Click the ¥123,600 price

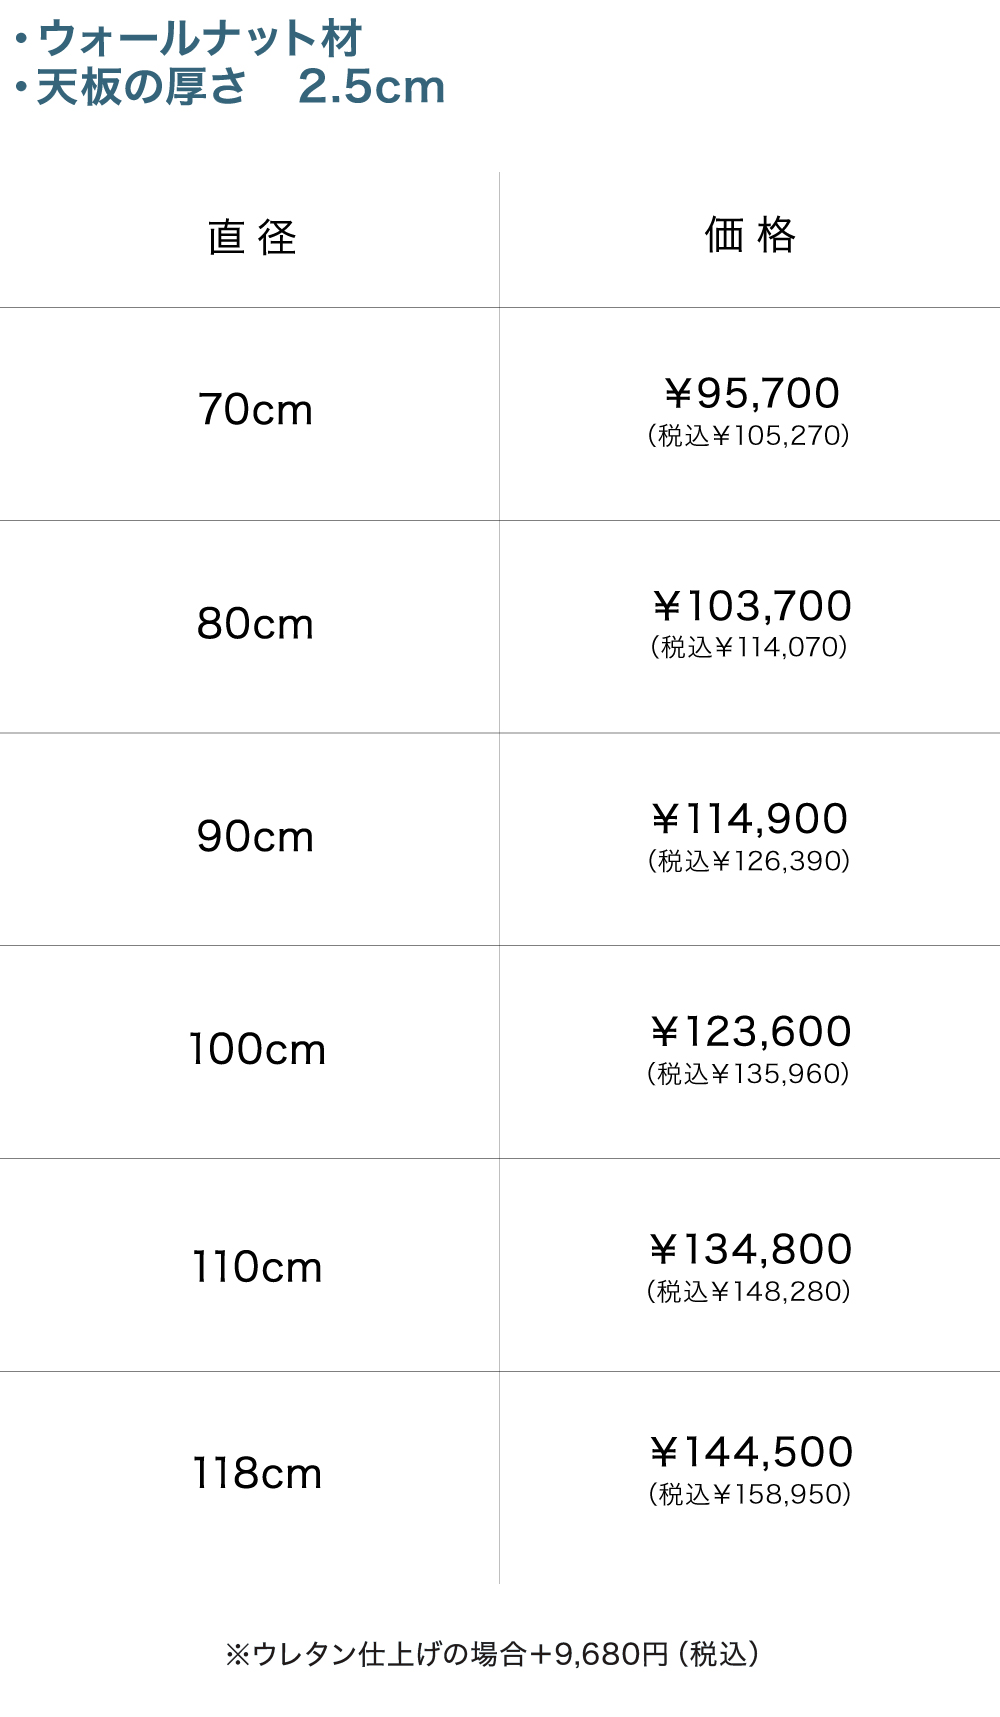pos(751,1032)
